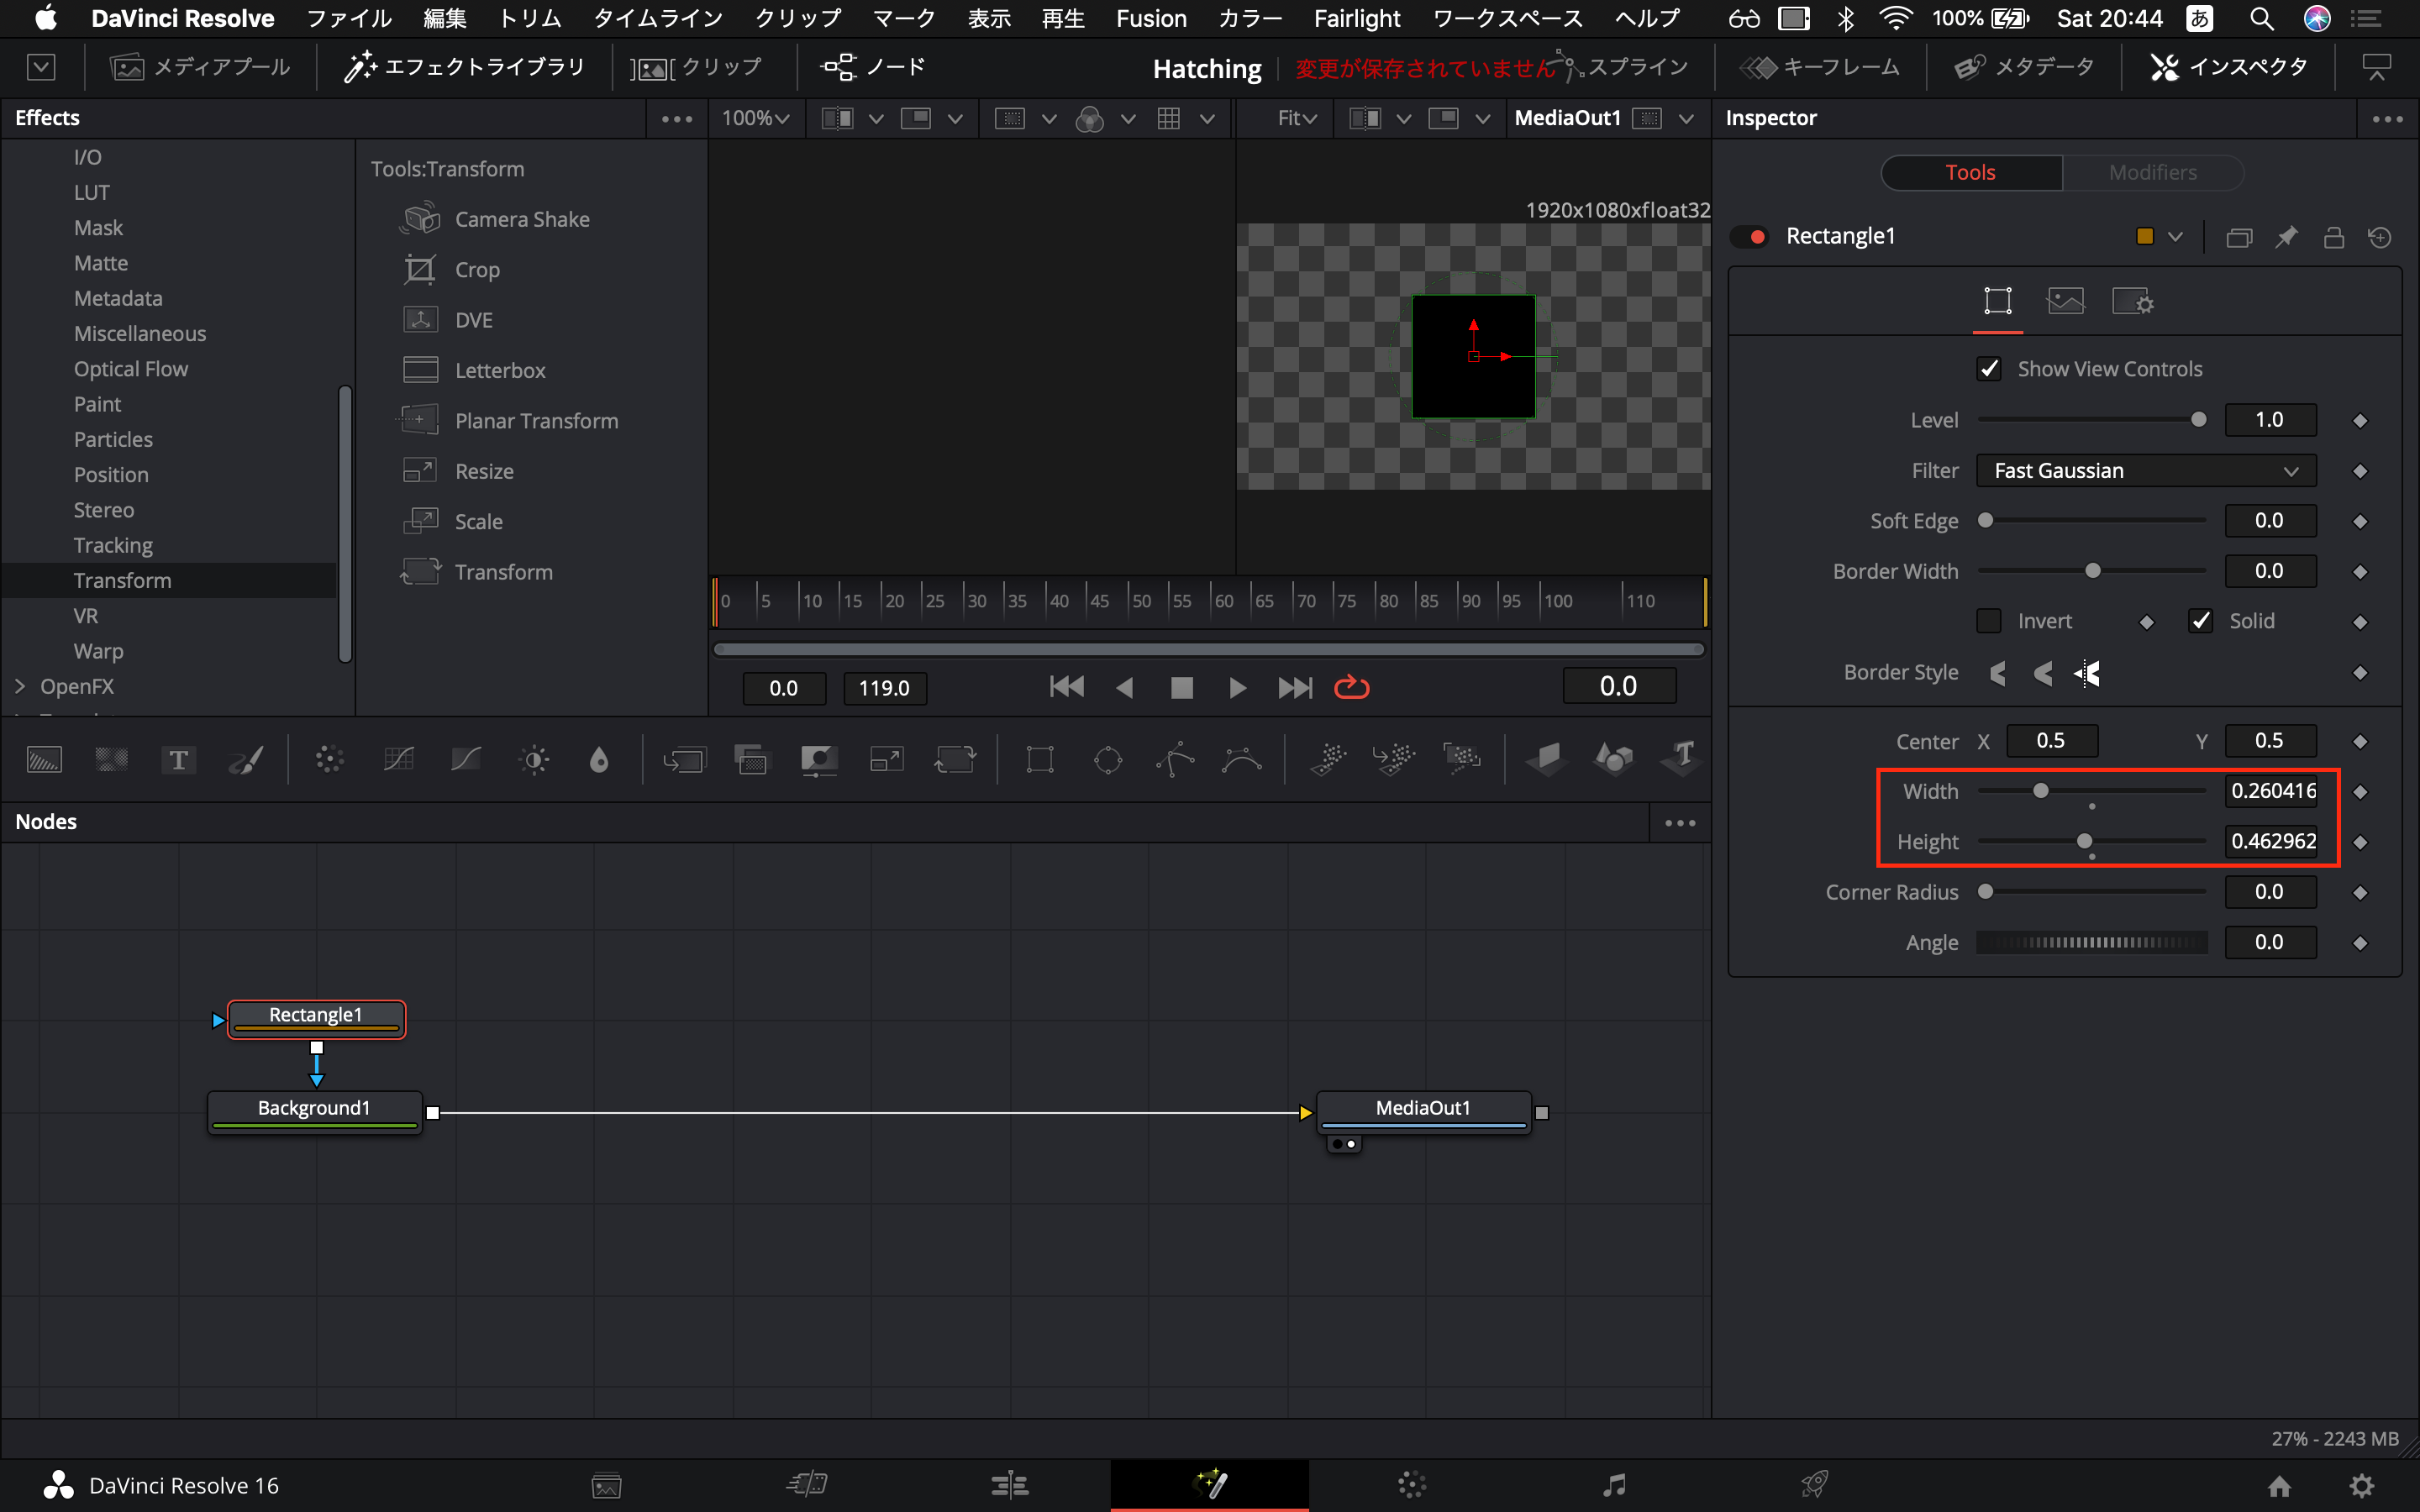
Task: Open the Filter Fast Gaussian dropdown
Action: coord(2145,471)
